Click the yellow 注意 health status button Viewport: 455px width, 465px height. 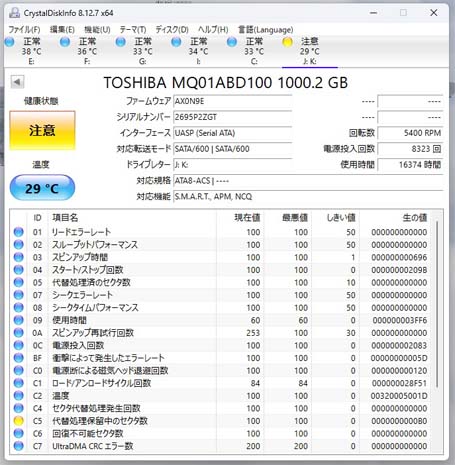pyautogui.click(x=42, y=130)
